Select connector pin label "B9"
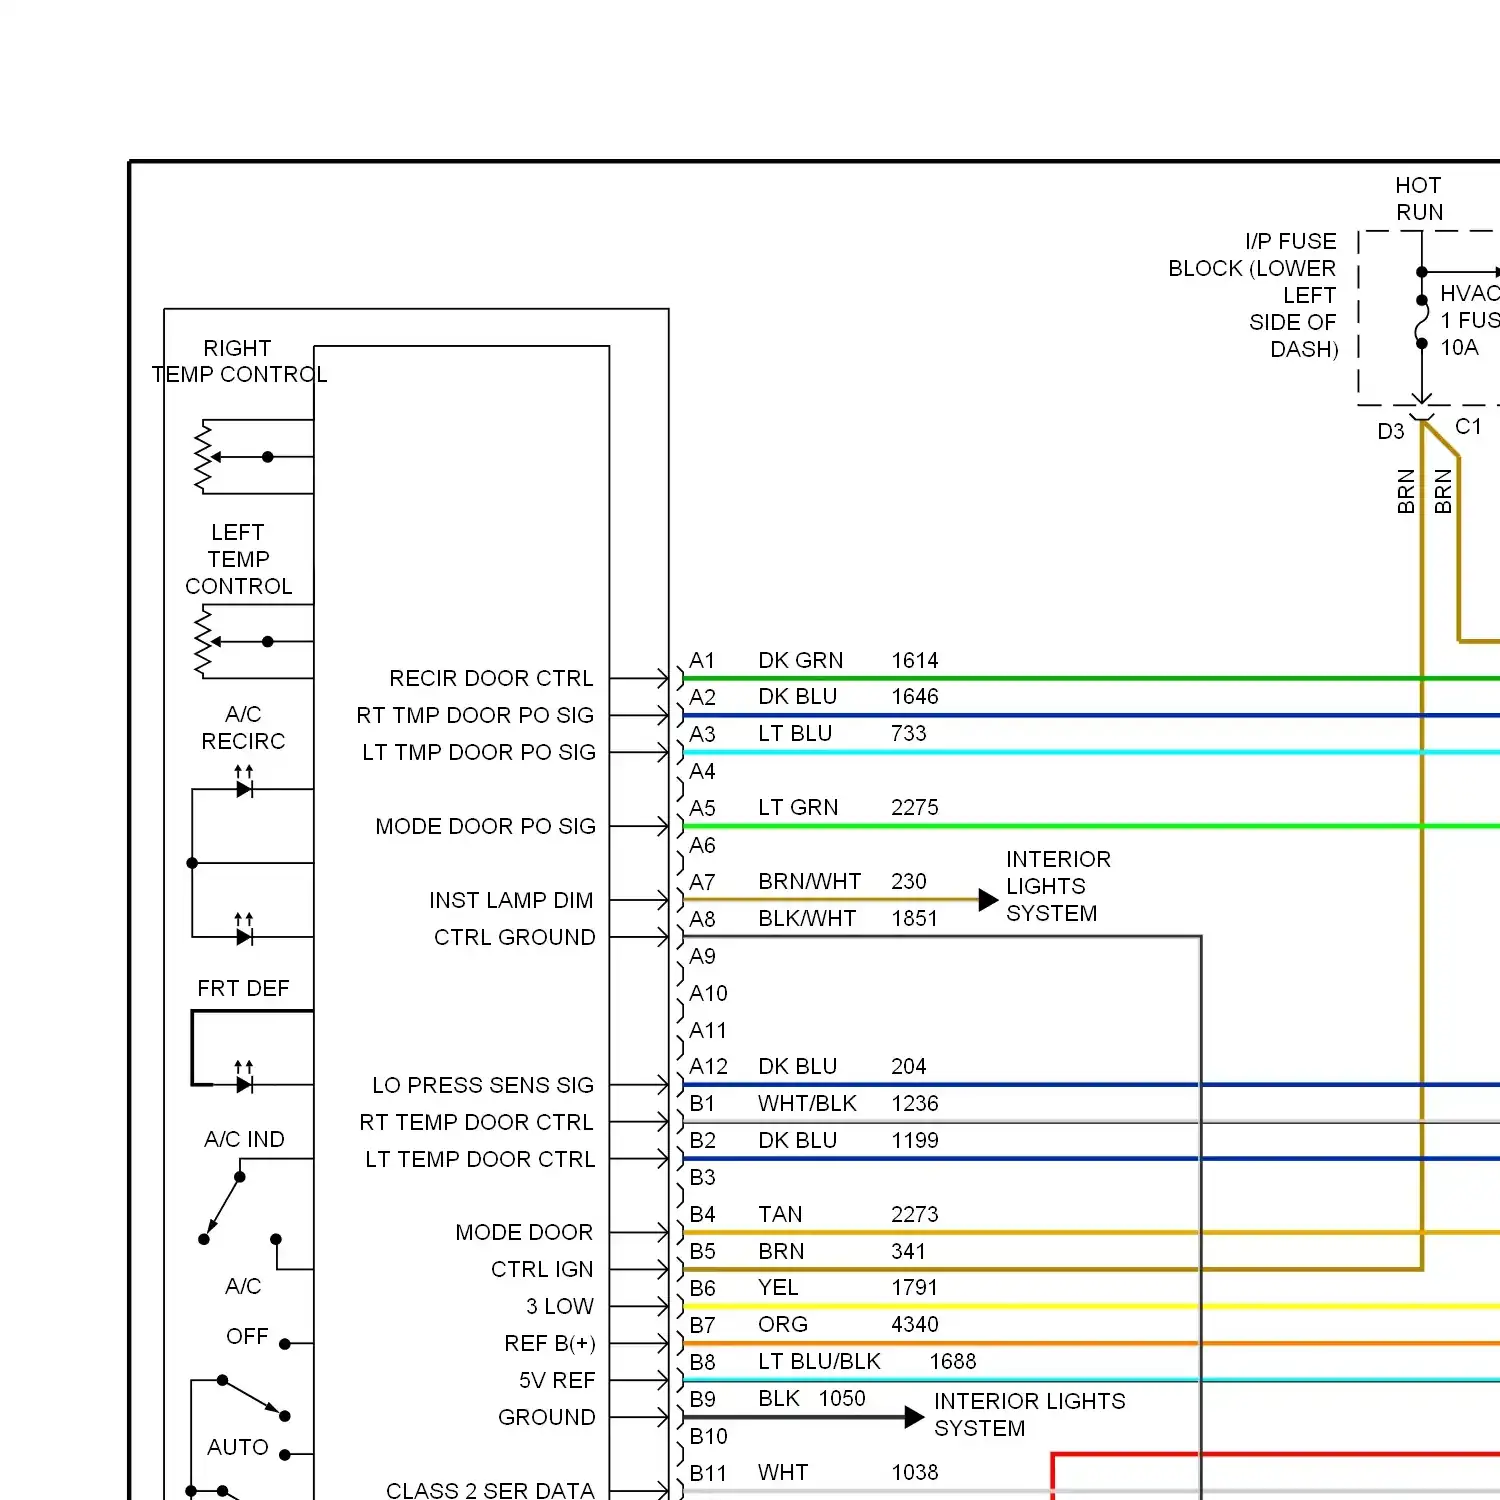 tap(702, 1399)
